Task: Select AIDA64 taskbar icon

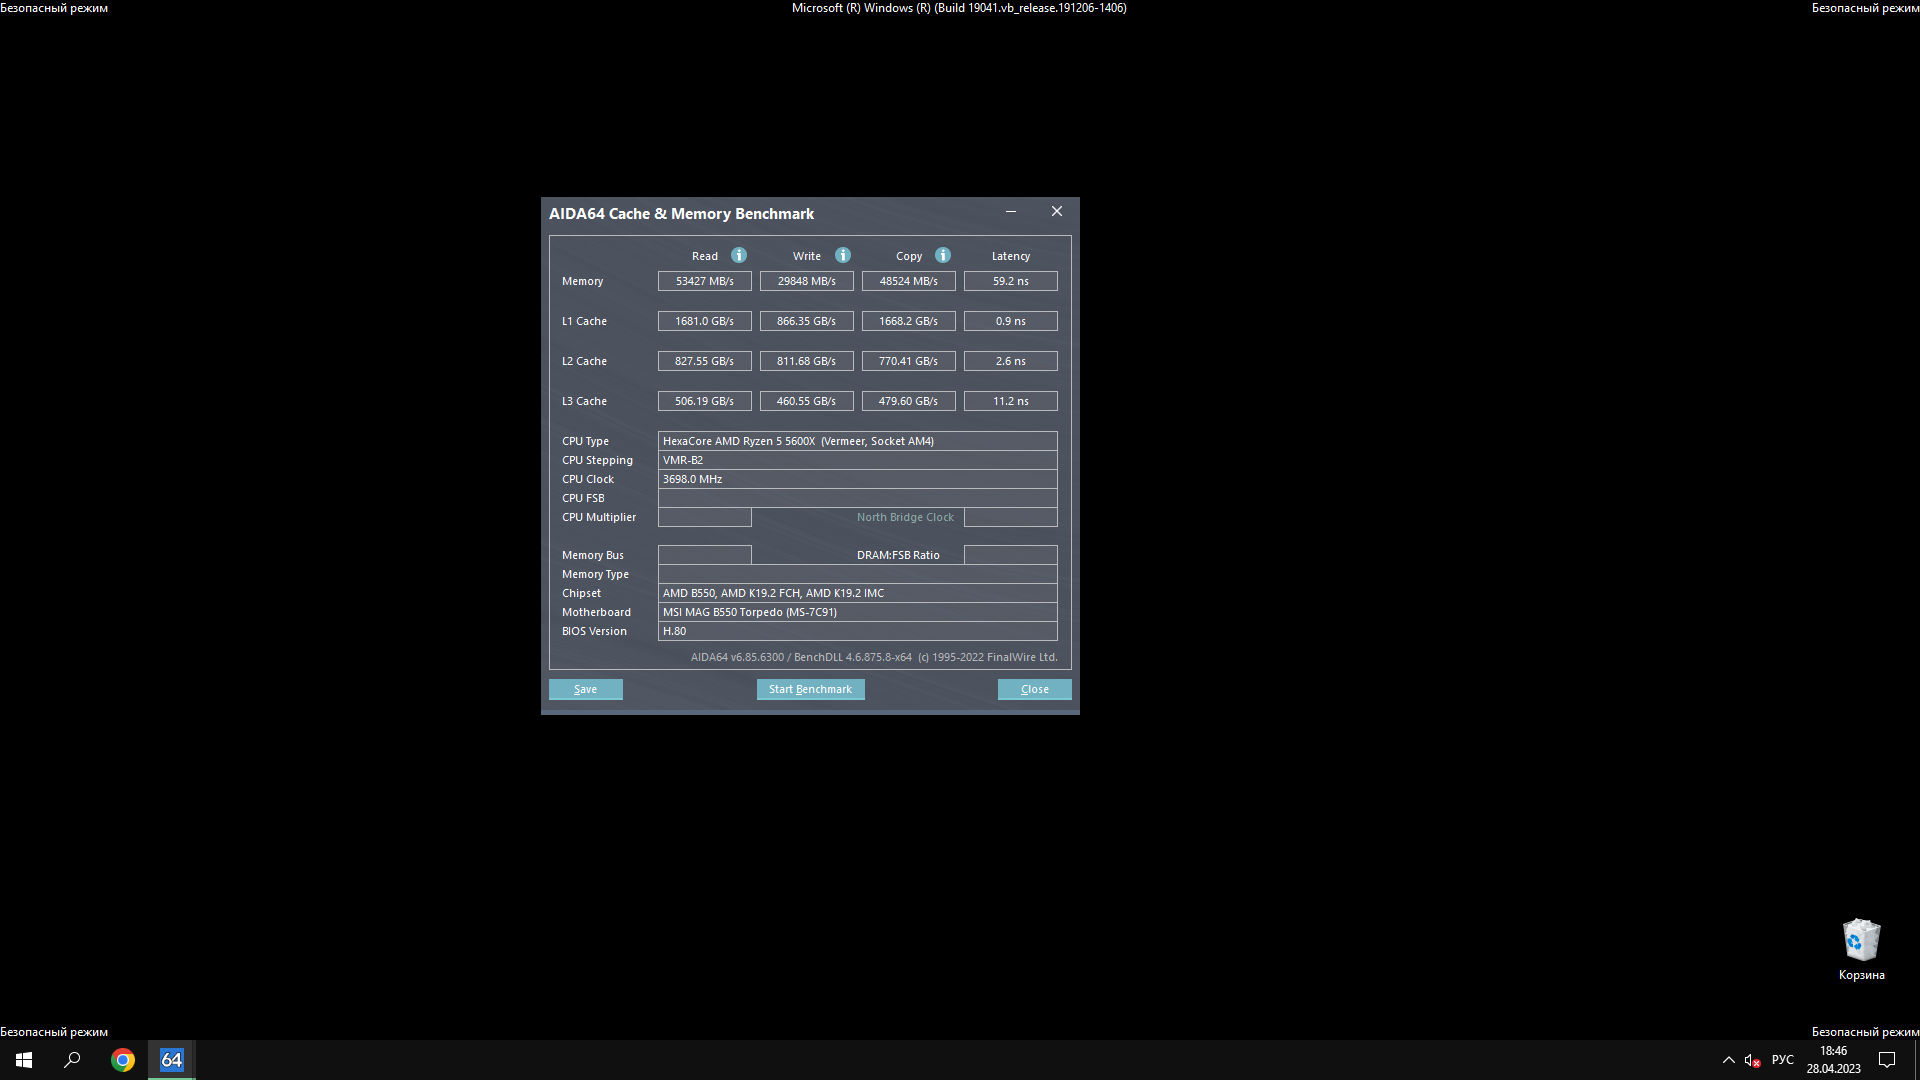Action: point(172,1060)
